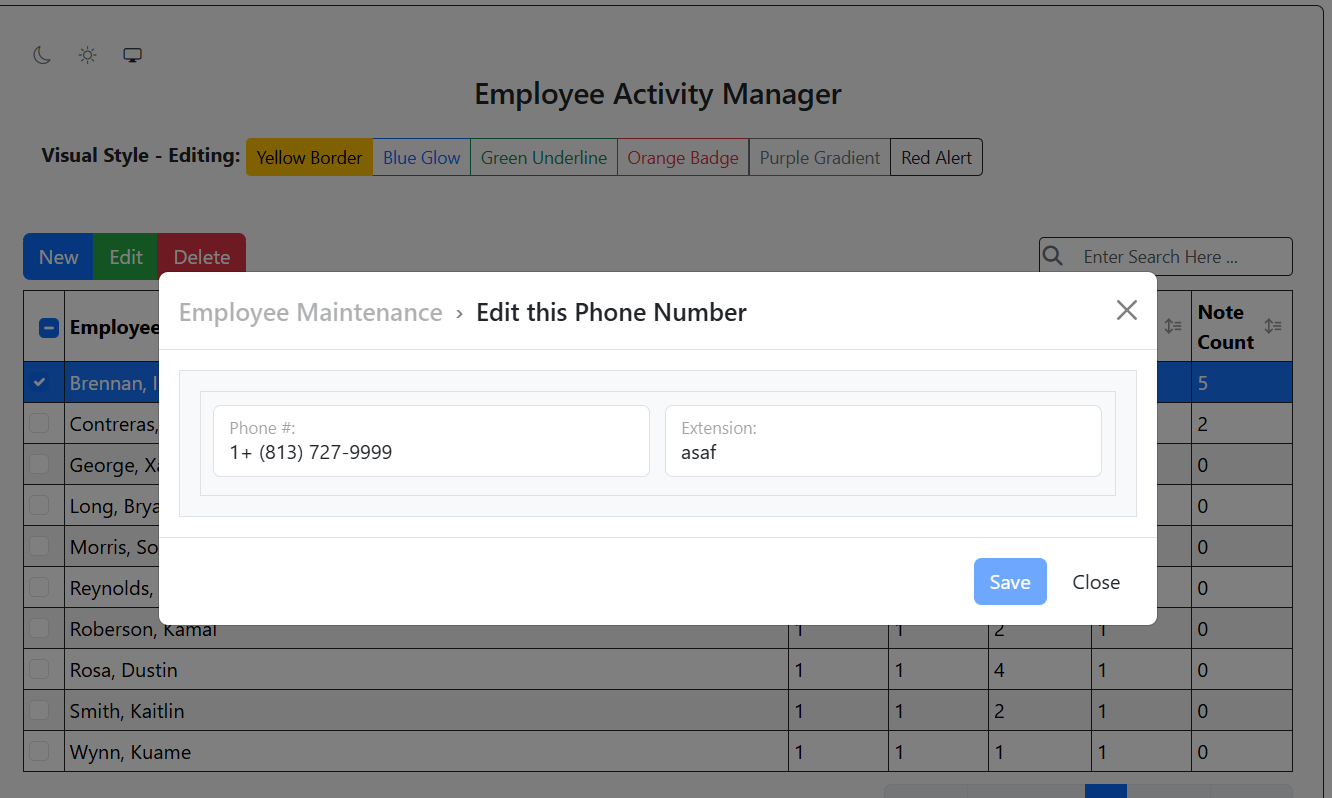The image size is (1332, 798).
Task: Switch to dark mode moon icon
Action: pos(42,55)
